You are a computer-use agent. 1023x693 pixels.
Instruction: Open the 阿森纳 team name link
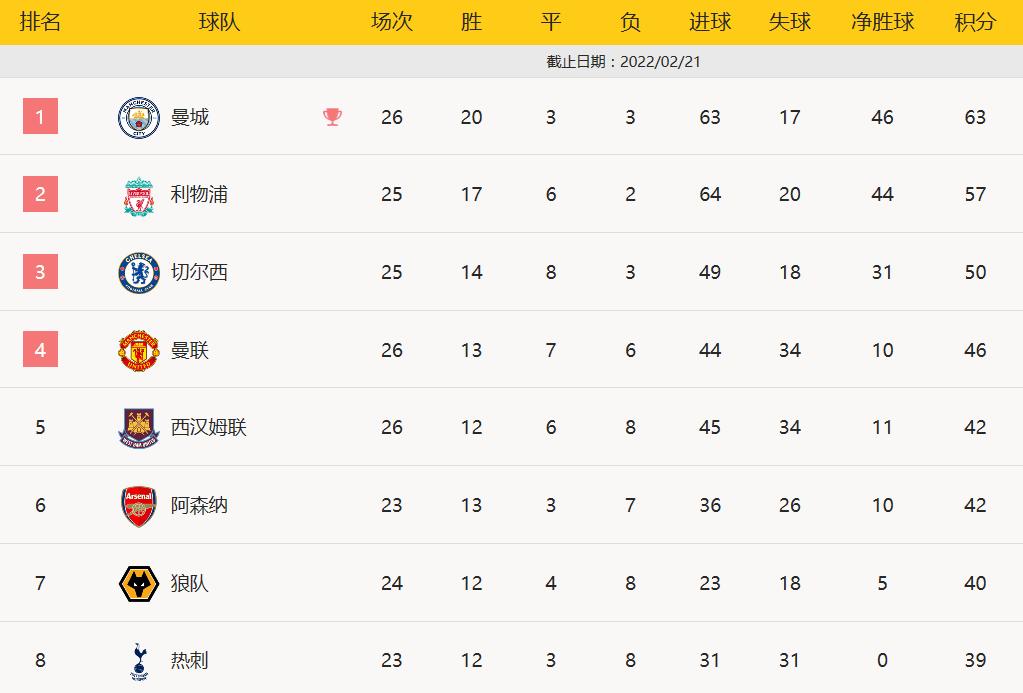pos(199,505)
